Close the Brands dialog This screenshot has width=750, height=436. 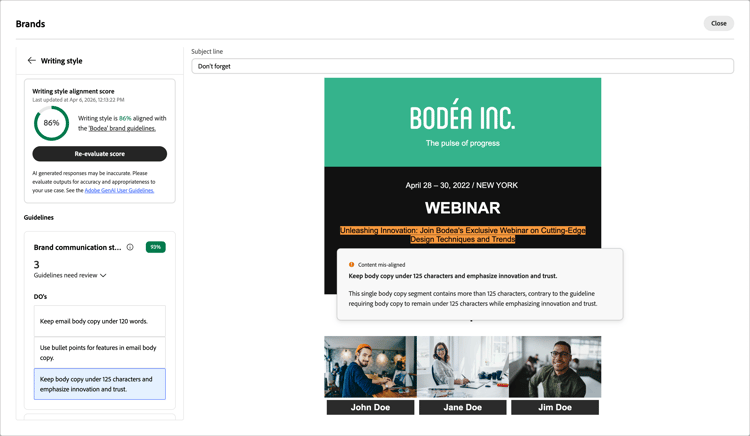(718, 23)
